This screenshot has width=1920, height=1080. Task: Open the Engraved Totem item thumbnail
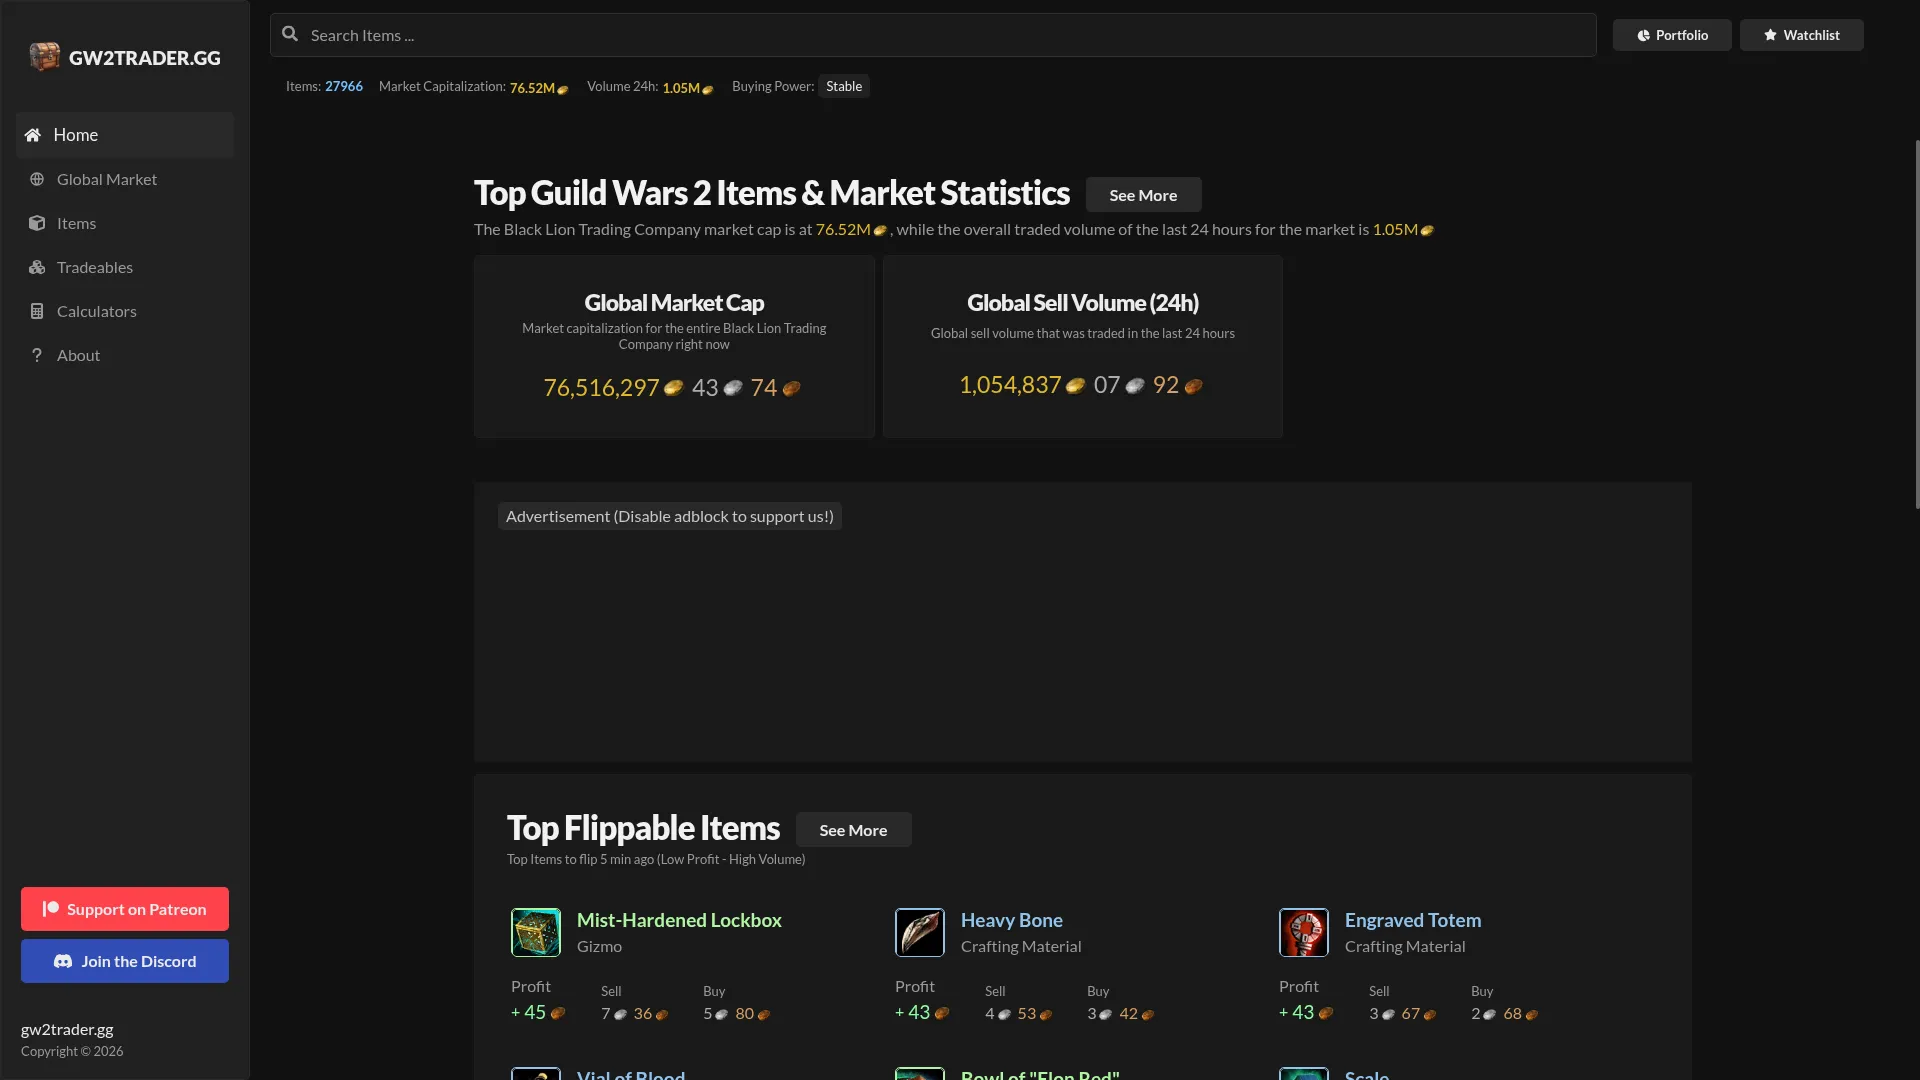pos(1304,932)
